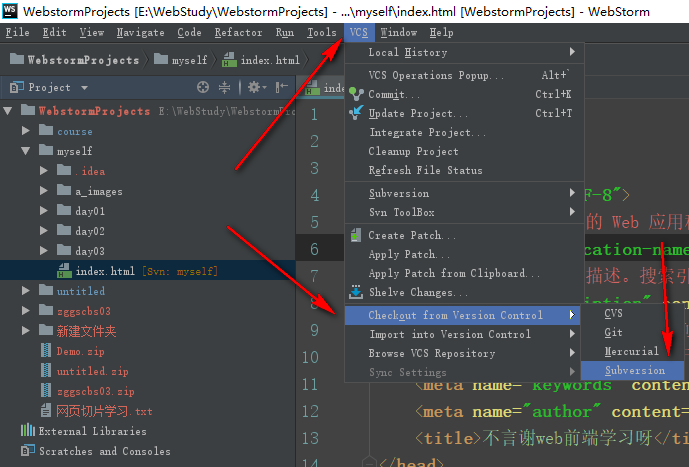
Task: Click the WebstormProjects breadcrumb folder icon
Action: click(x=17, y=59)
